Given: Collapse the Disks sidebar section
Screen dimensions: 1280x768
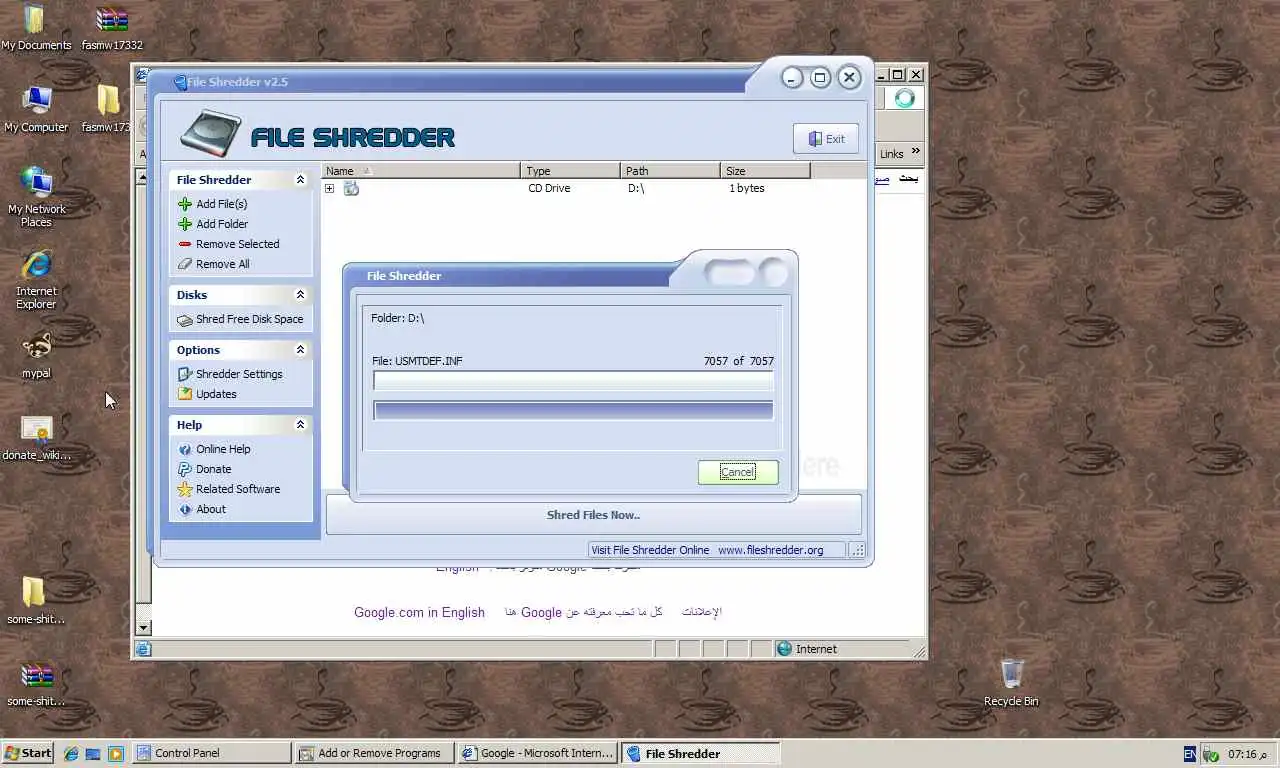Looking at the screenshot, I should coord(300,295).
